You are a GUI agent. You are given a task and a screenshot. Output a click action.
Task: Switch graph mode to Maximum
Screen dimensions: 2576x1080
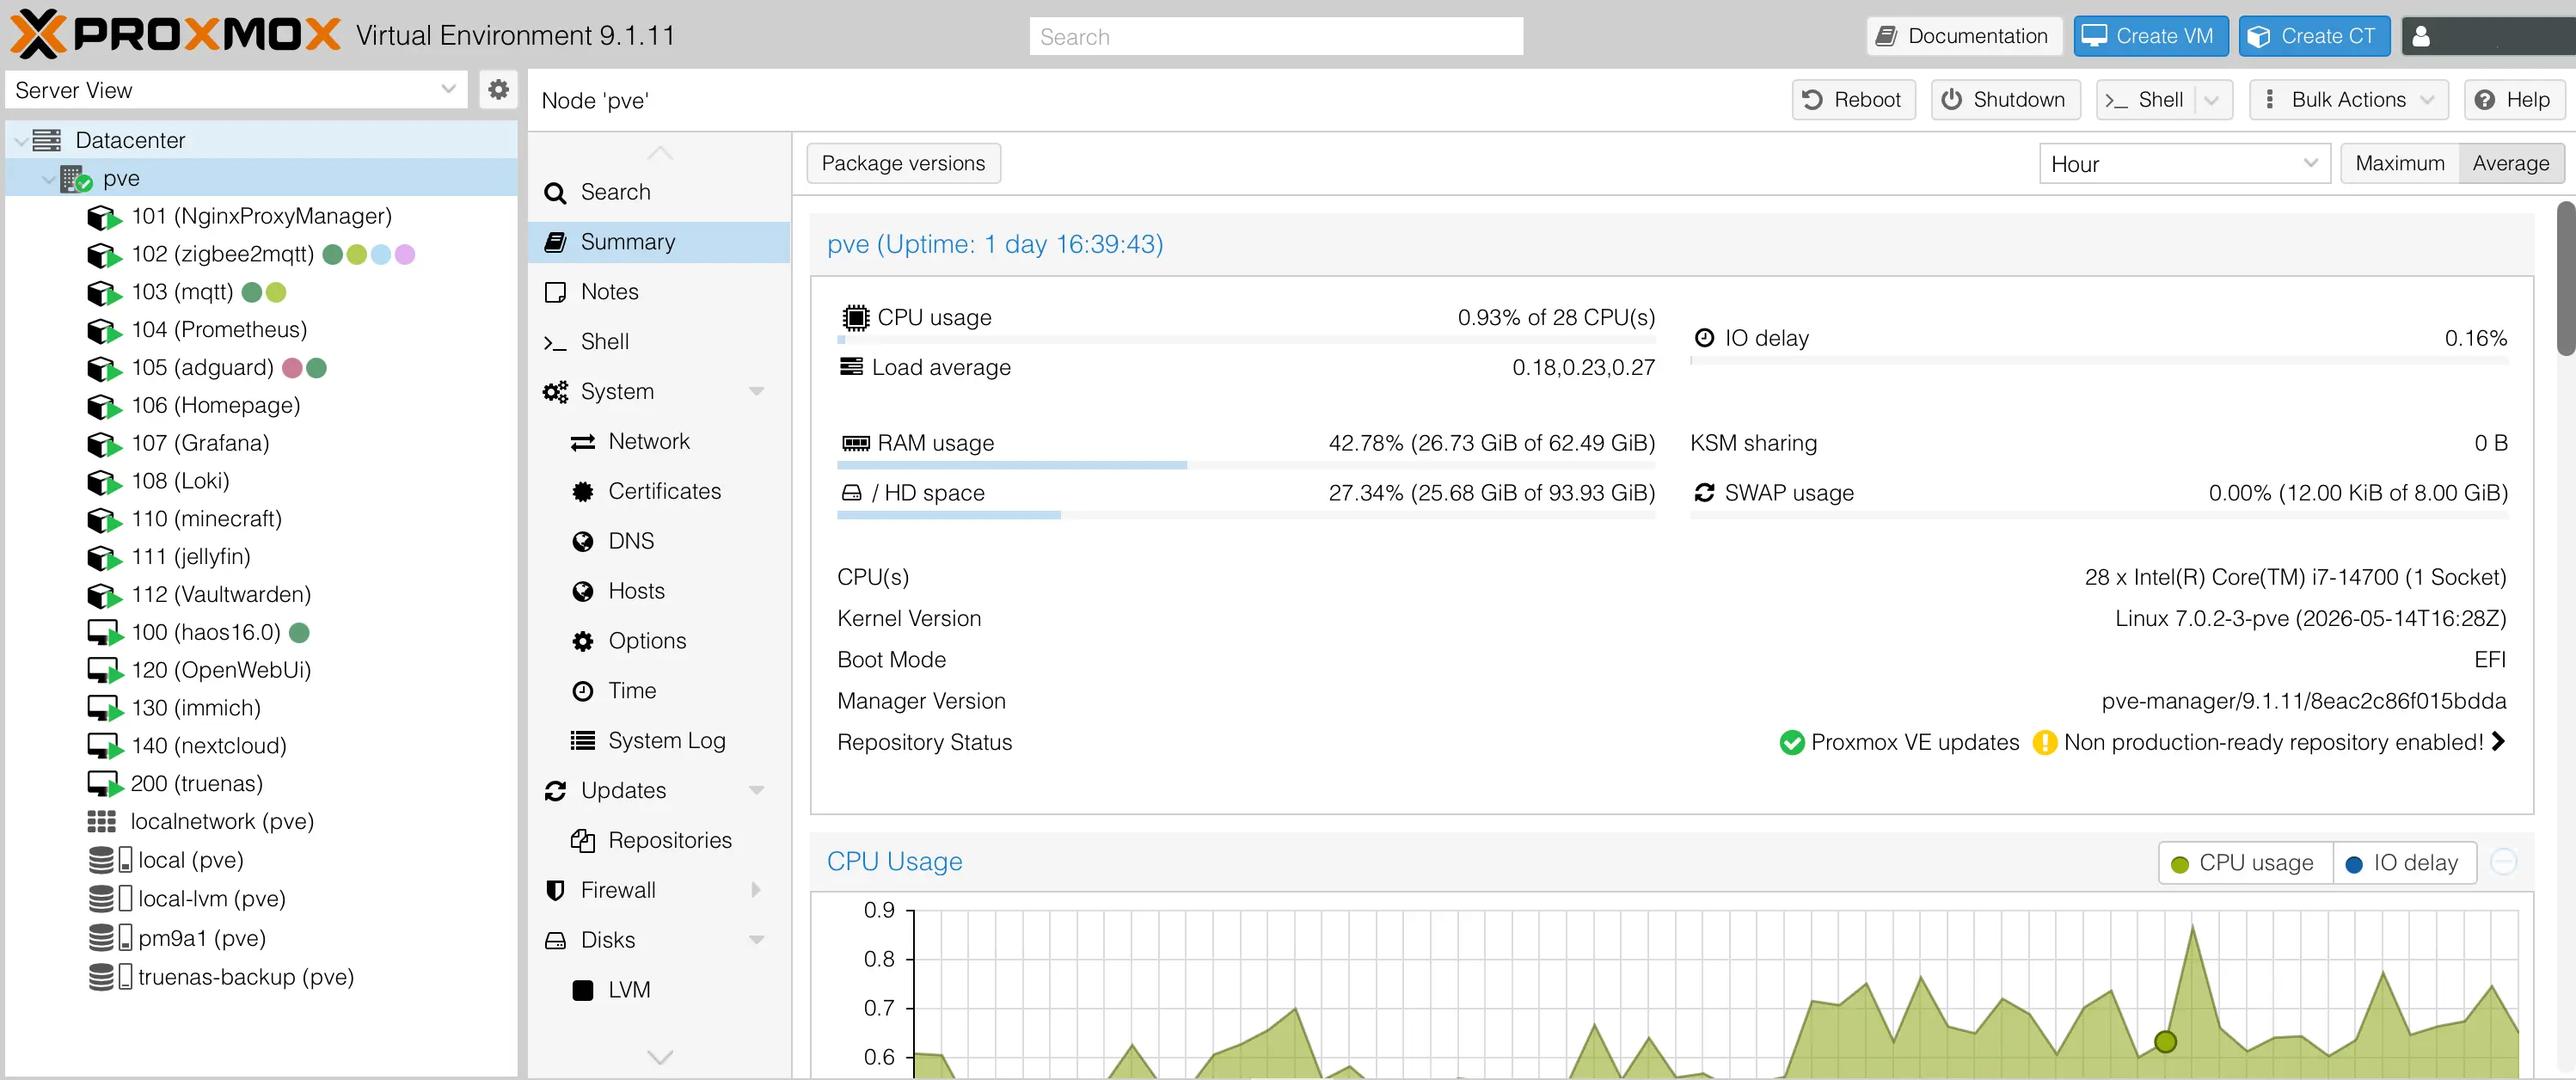(2399, 163)
